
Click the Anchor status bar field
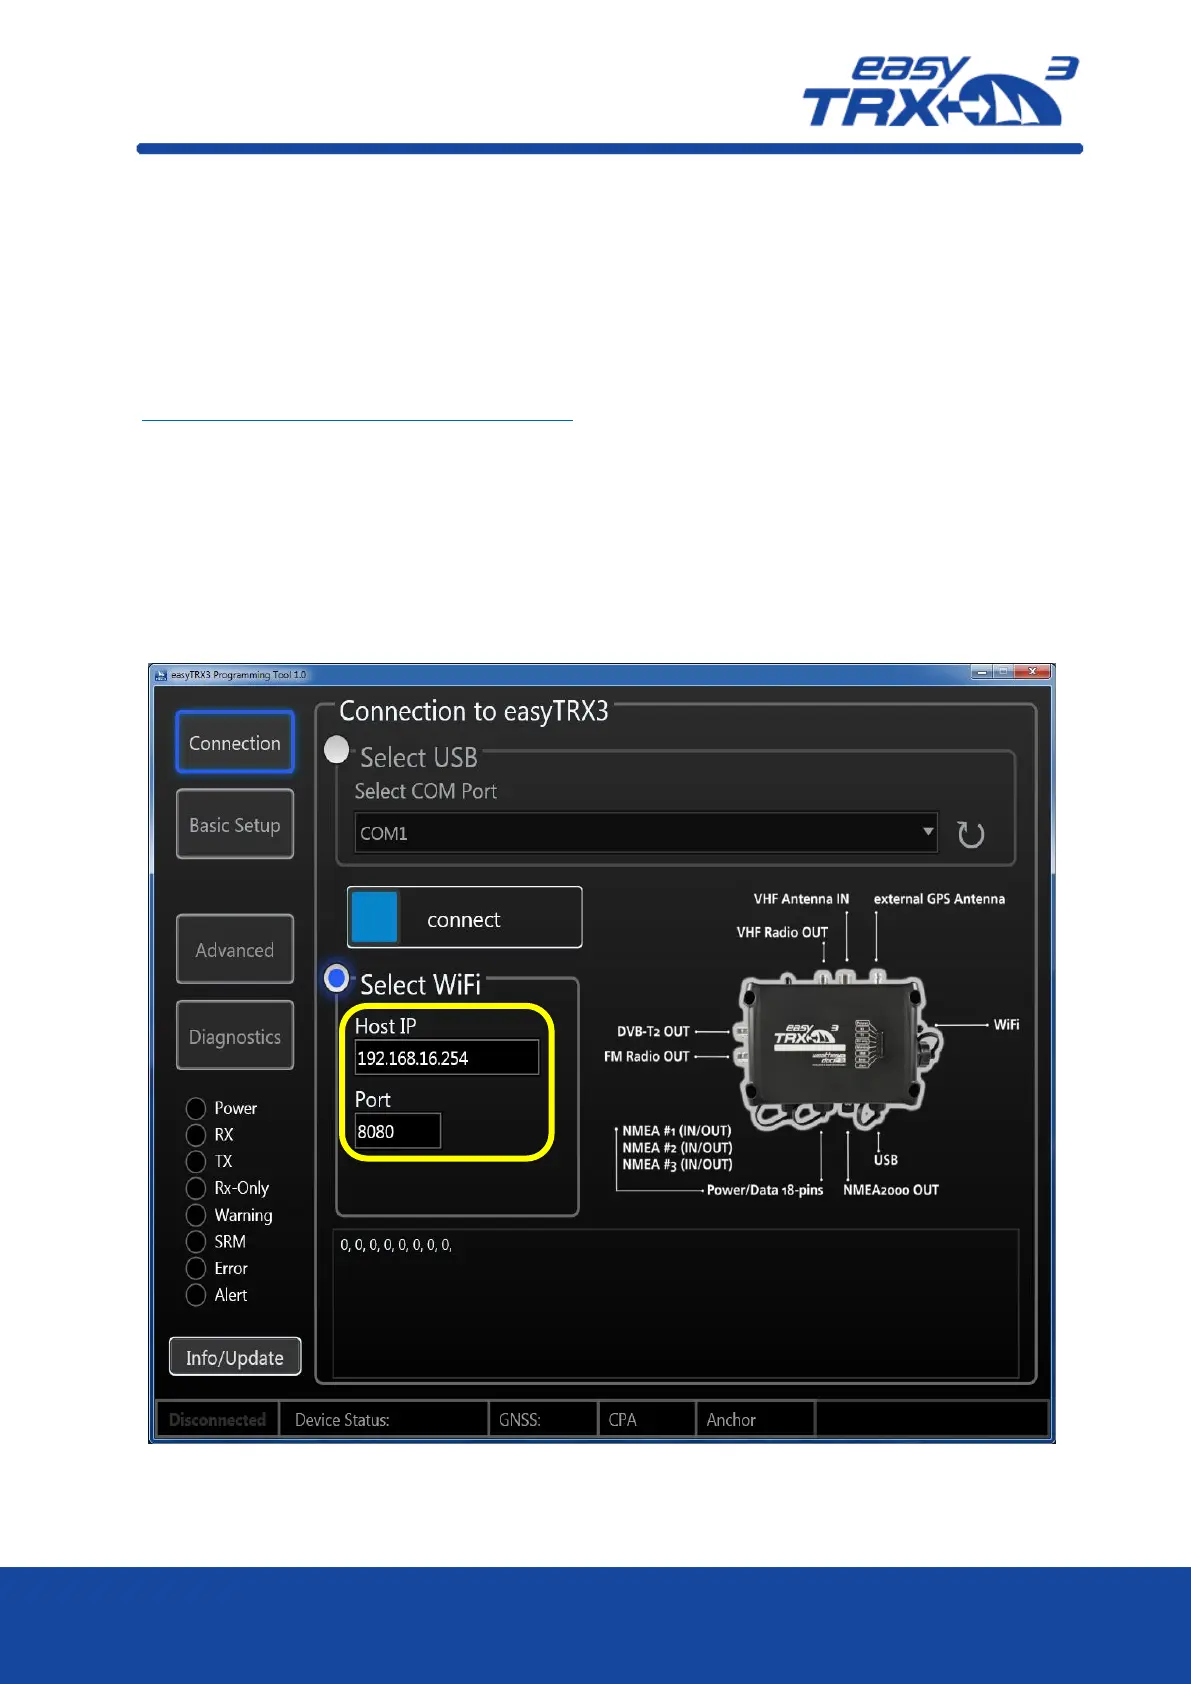click(x=756, y=1419)
